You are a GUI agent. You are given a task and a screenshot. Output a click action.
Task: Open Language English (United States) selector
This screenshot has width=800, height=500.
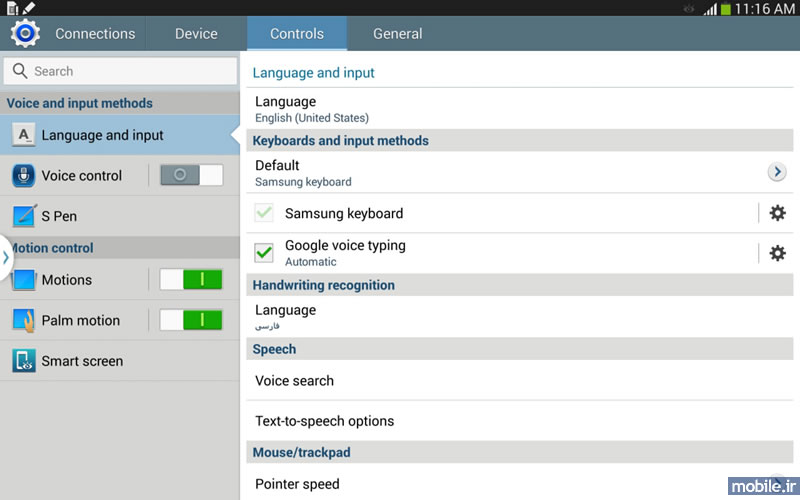coord(519,109)
